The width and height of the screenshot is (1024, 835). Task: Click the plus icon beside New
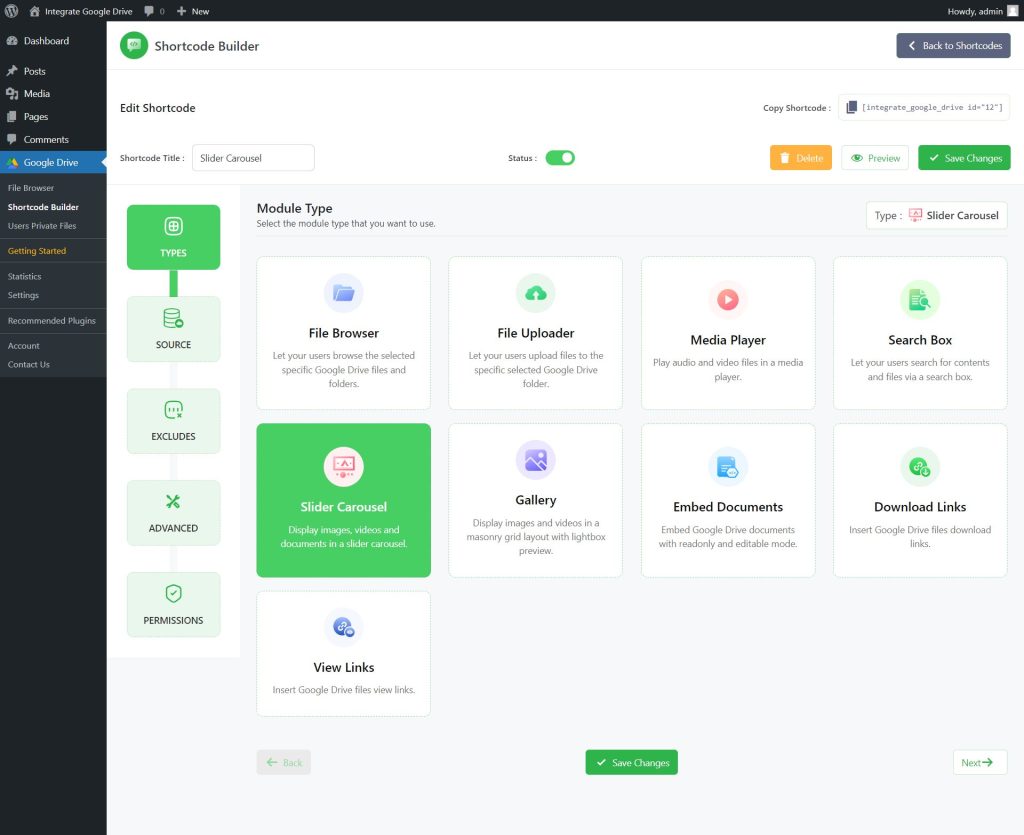tap(182, 11)
